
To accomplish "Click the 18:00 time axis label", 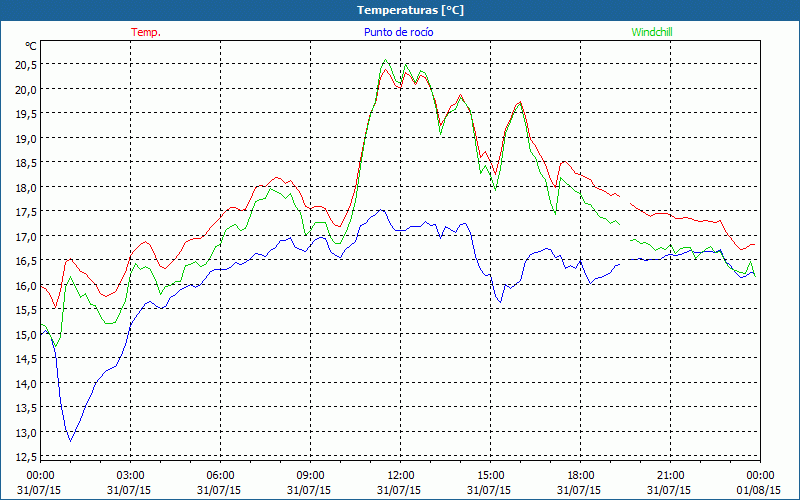I will coord(581,475).
